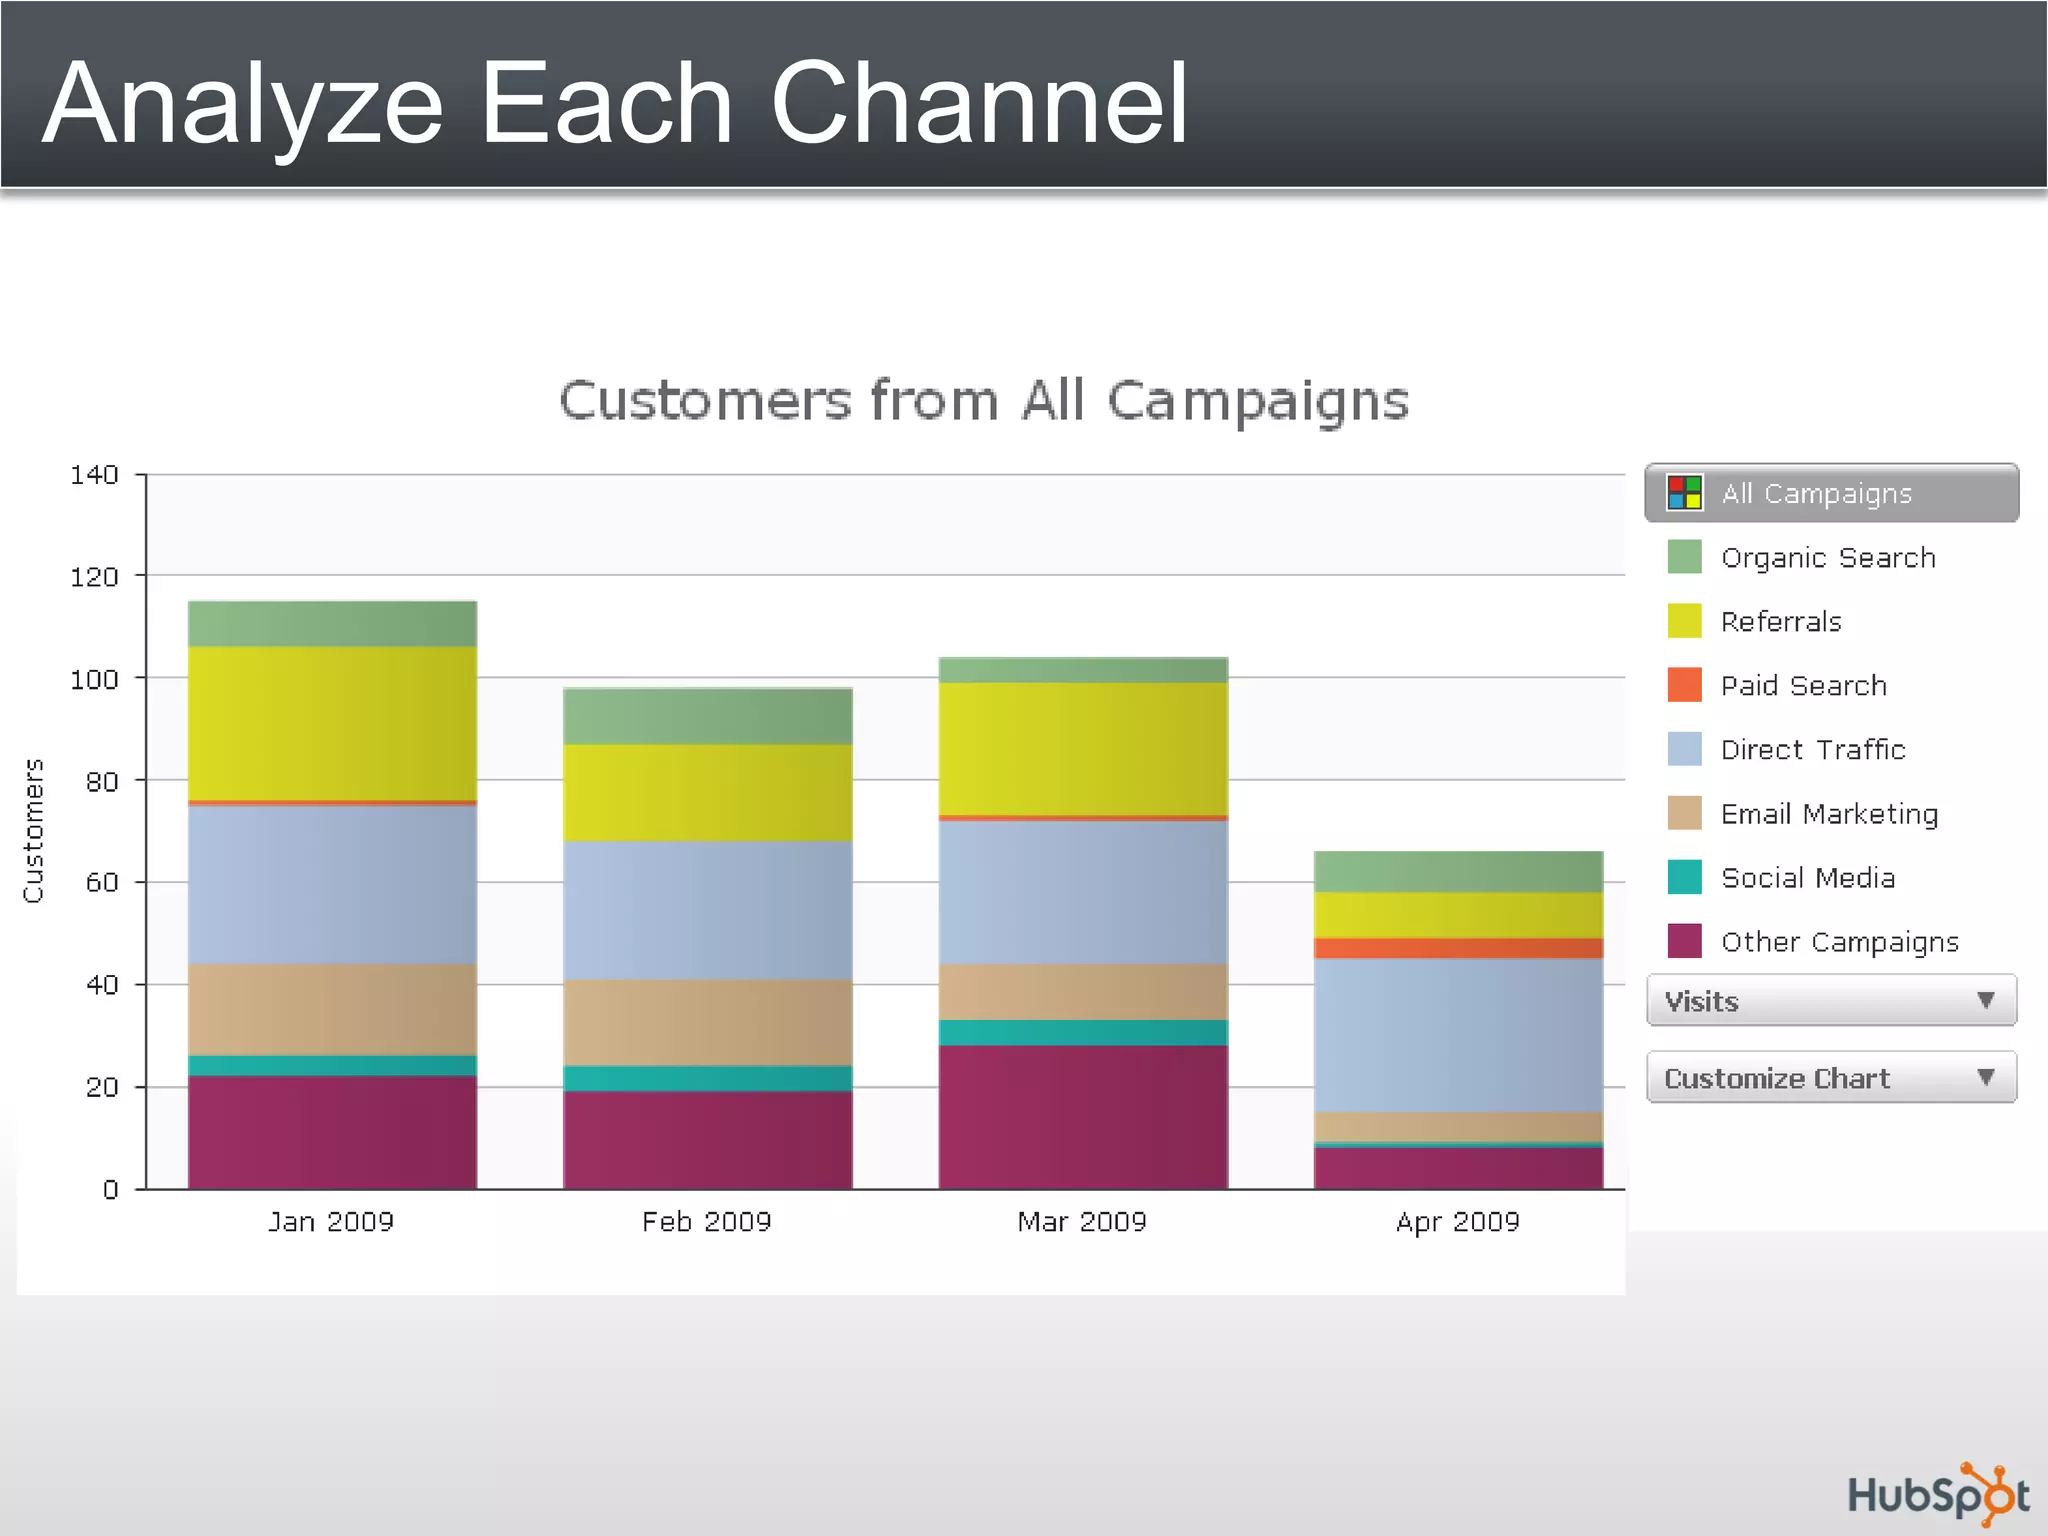
Task: Select Direct Traffic legend label
Action: pyautogui.click(x=1813, y=750)
